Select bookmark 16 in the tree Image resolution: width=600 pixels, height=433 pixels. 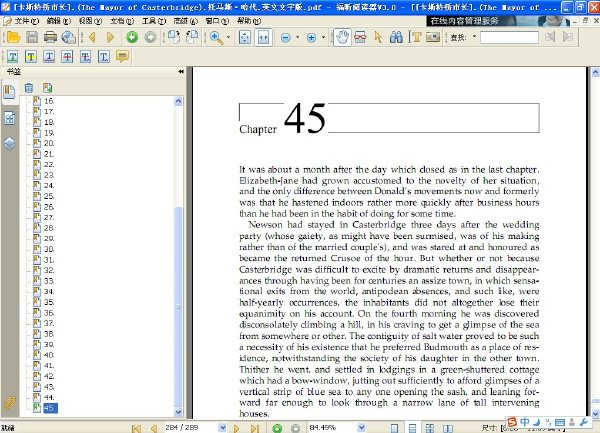pos(49,101)
